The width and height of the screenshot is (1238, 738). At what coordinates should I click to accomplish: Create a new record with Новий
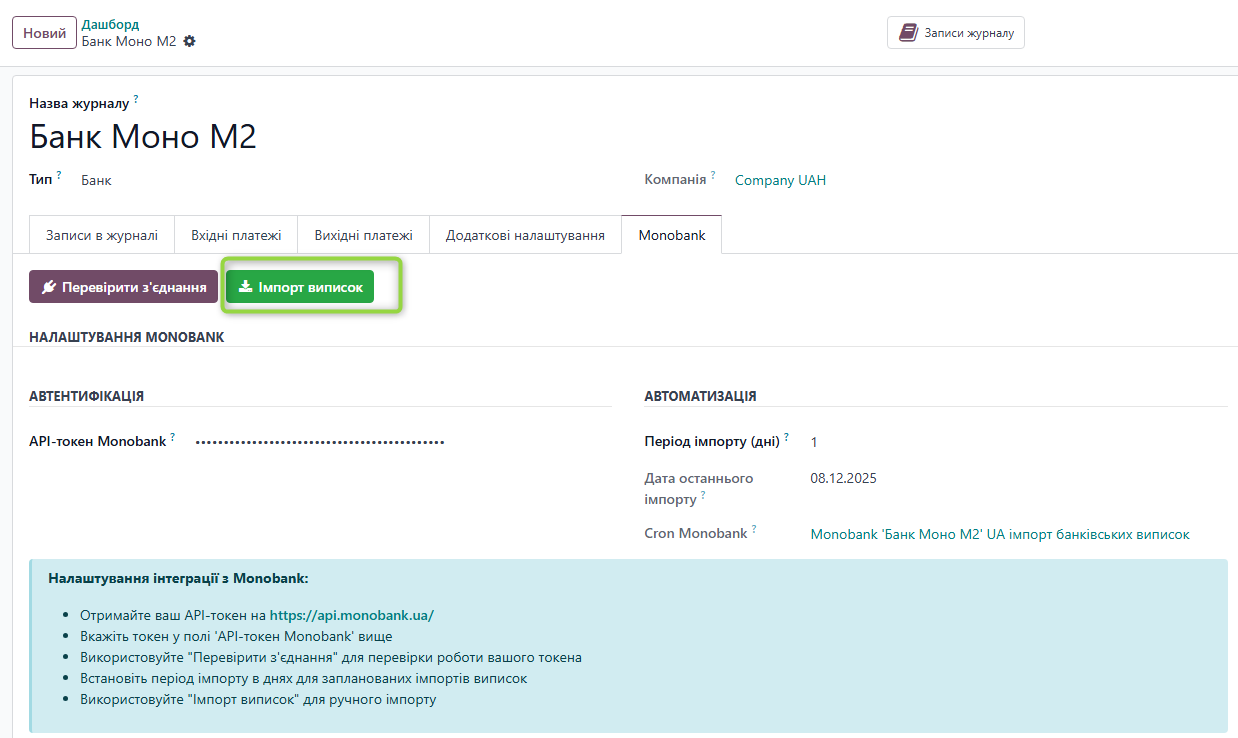44,32
